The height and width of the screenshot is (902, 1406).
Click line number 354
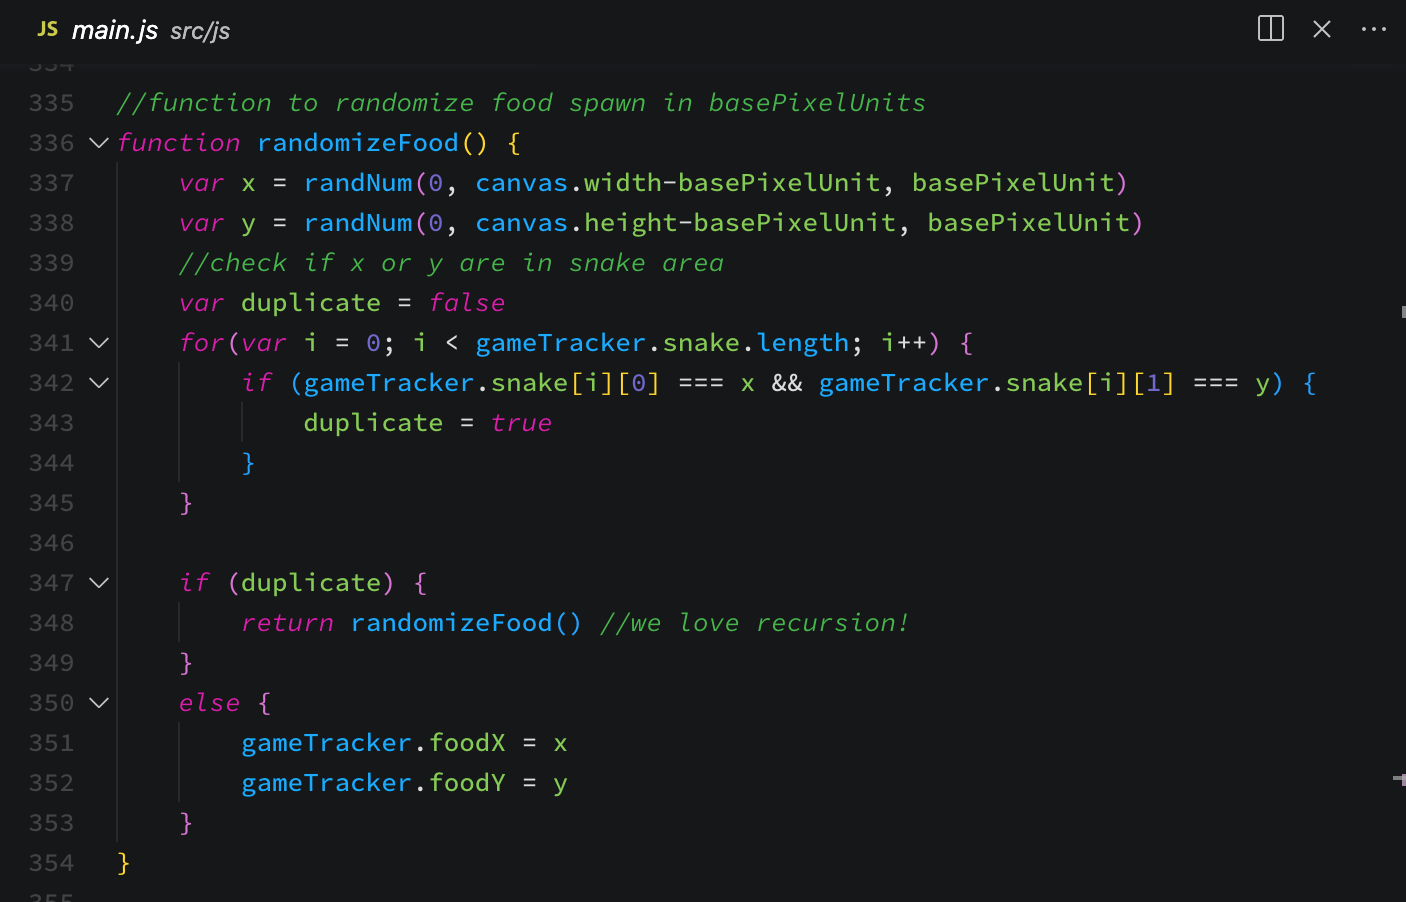coord(51,863)
